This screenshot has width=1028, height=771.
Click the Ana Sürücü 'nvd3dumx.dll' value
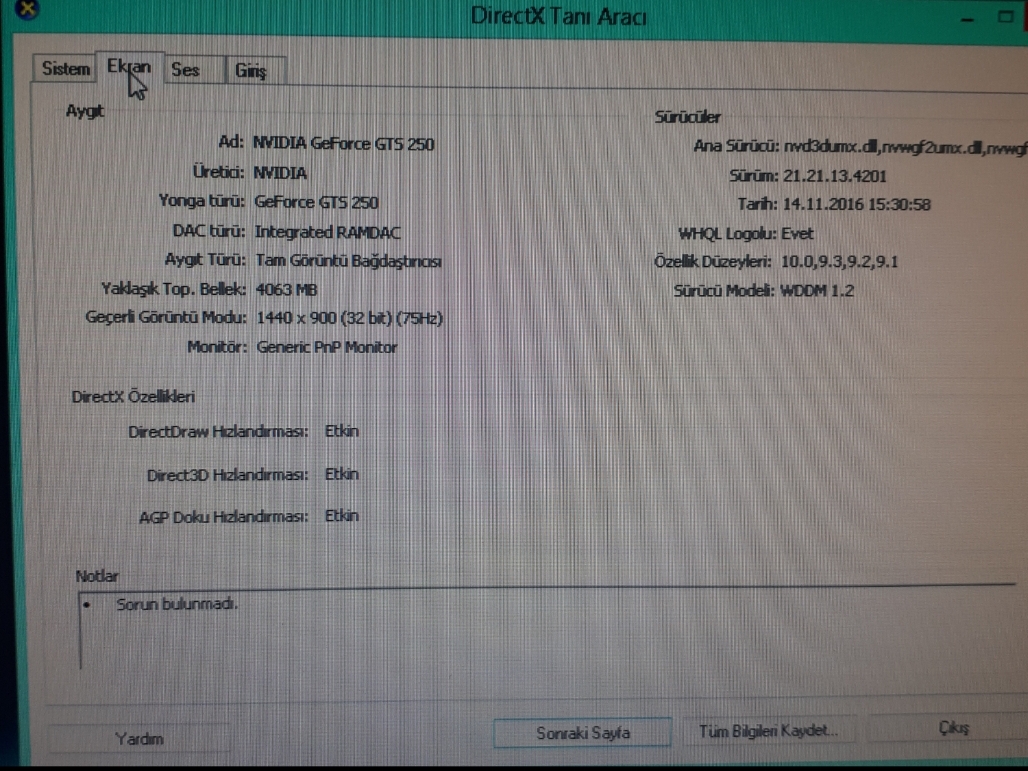click(906, 148)
